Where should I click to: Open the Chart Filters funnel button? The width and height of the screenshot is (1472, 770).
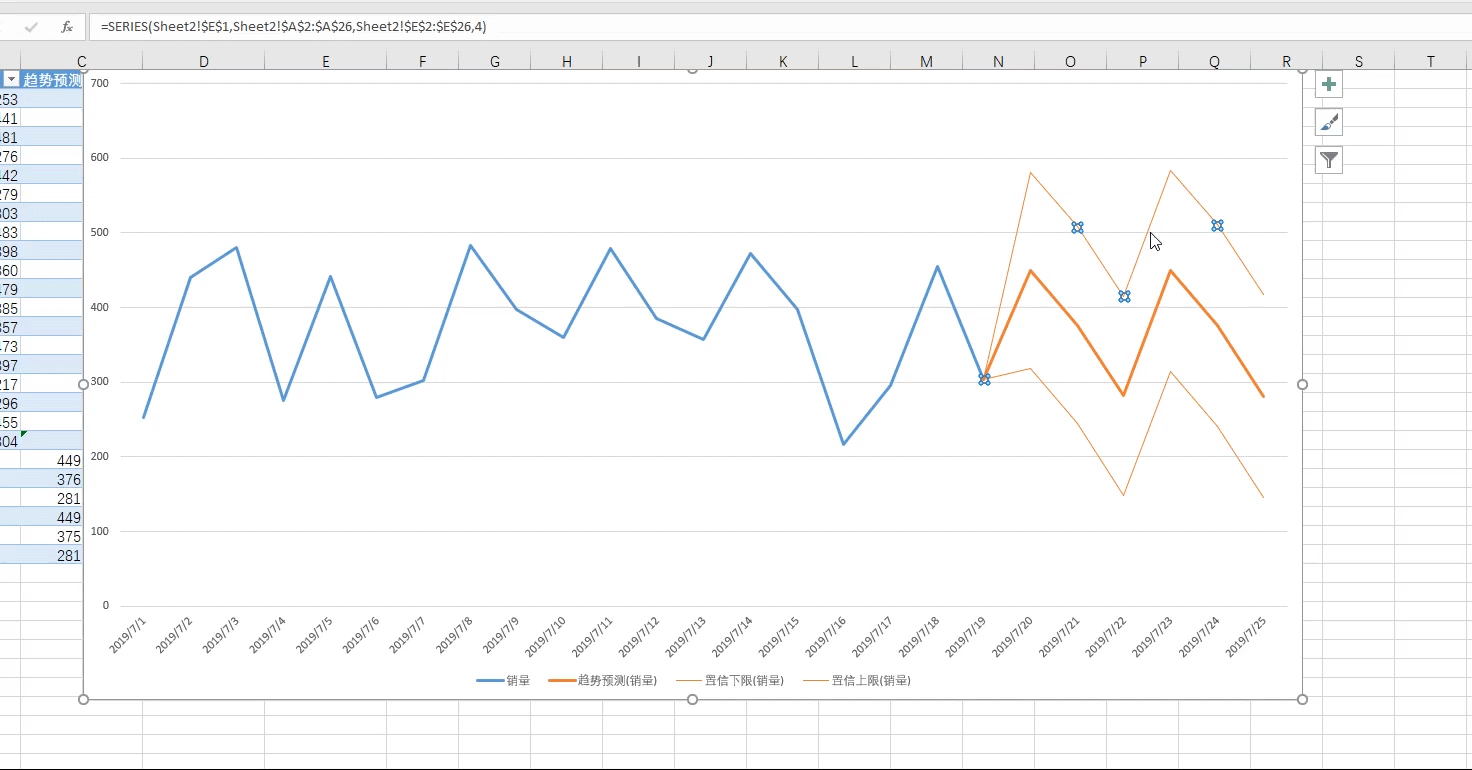pos(1328,160)
